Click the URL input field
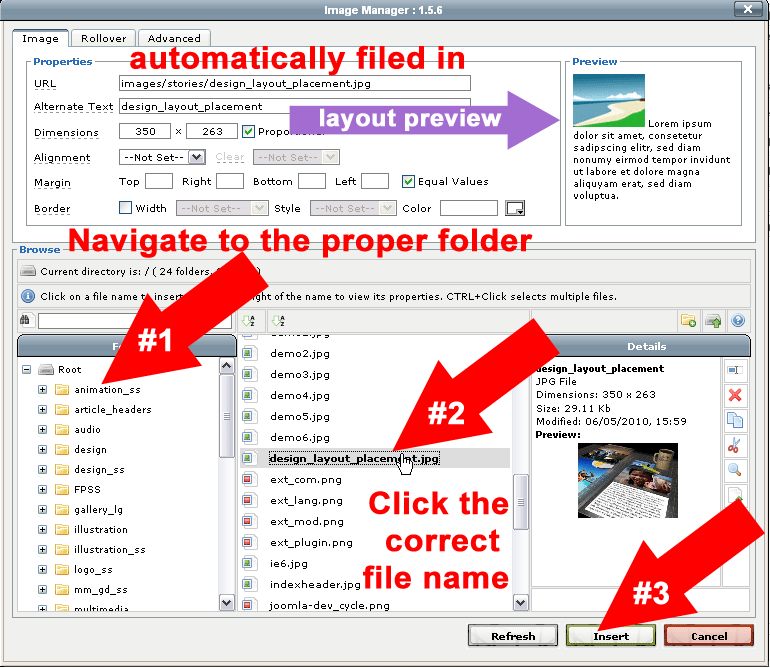The image size is (770, 668). click(x=295, y=83)
